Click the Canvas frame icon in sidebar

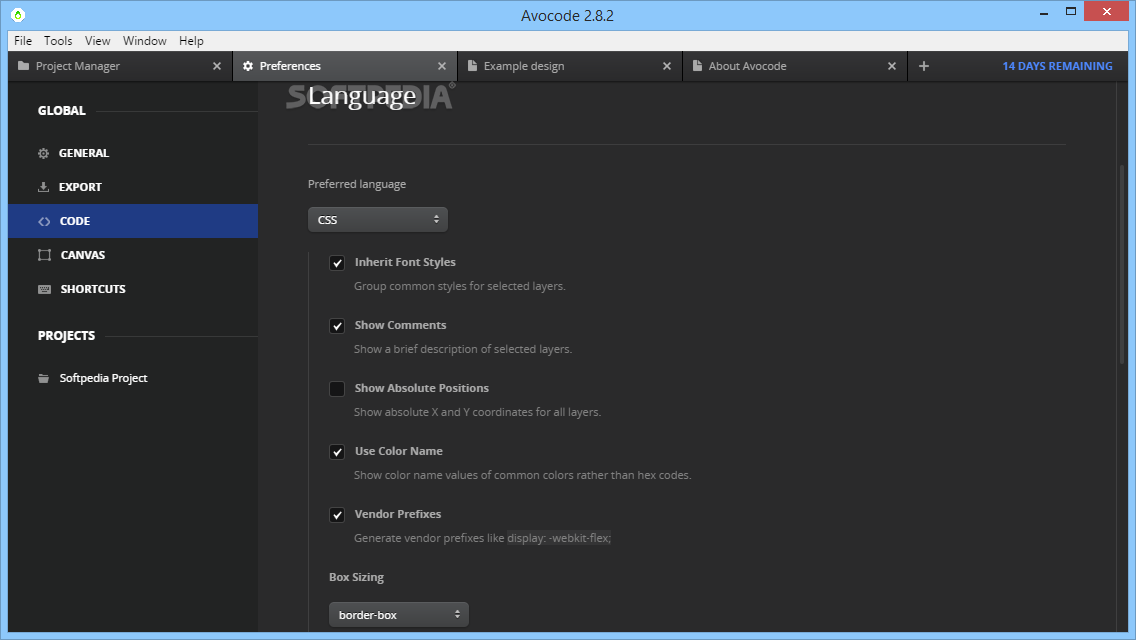(x=44, y=255)
